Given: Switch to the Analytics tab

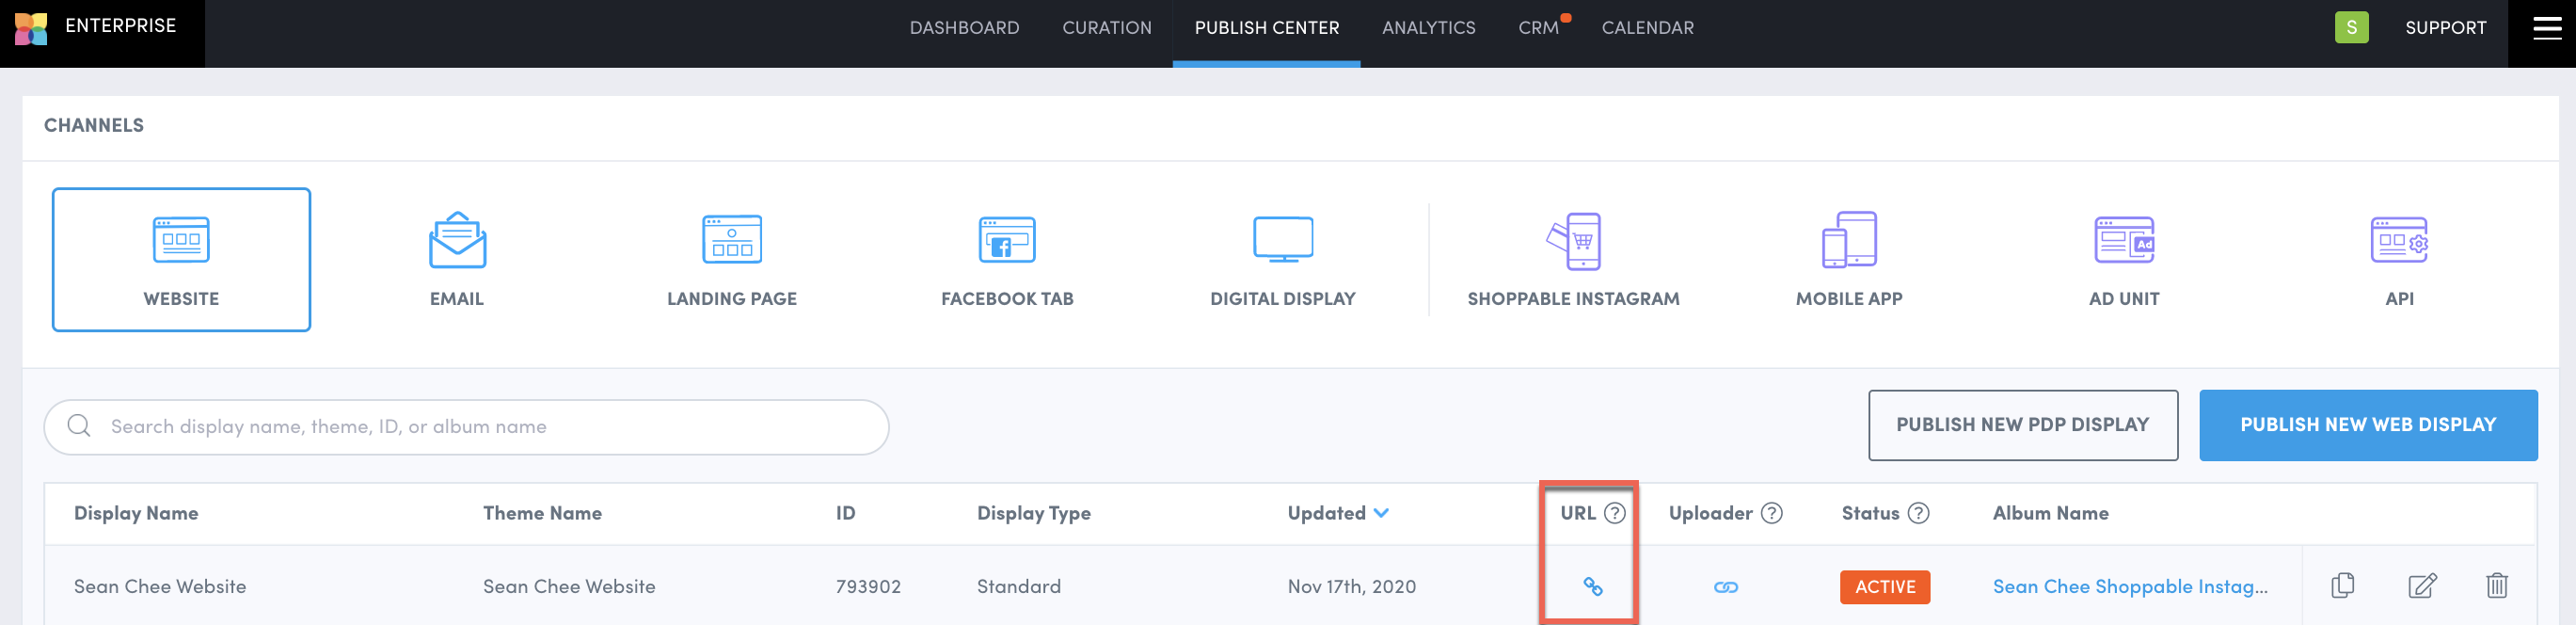Looking at the screenshot, I should click(1428, 28).
